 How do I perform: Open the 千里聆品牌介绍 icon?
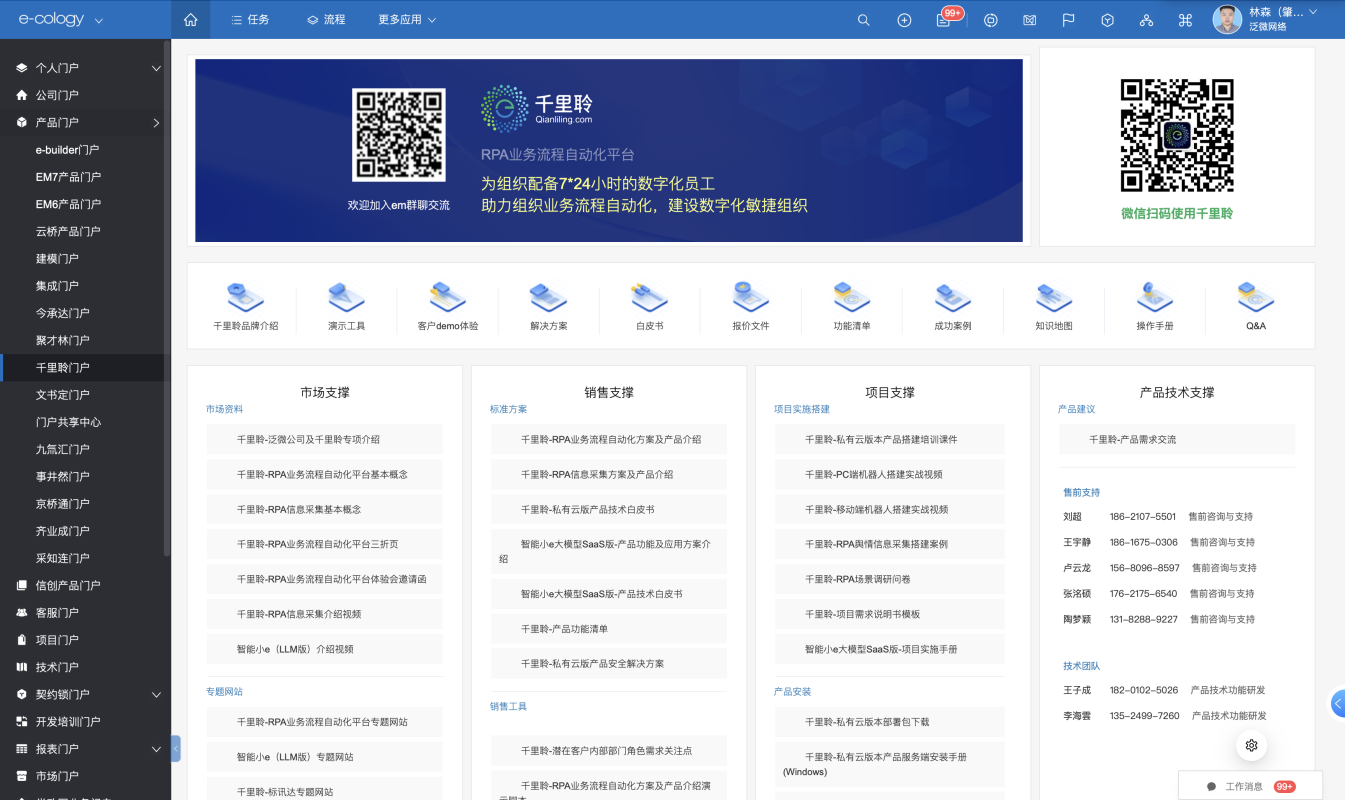coord(246,298)
